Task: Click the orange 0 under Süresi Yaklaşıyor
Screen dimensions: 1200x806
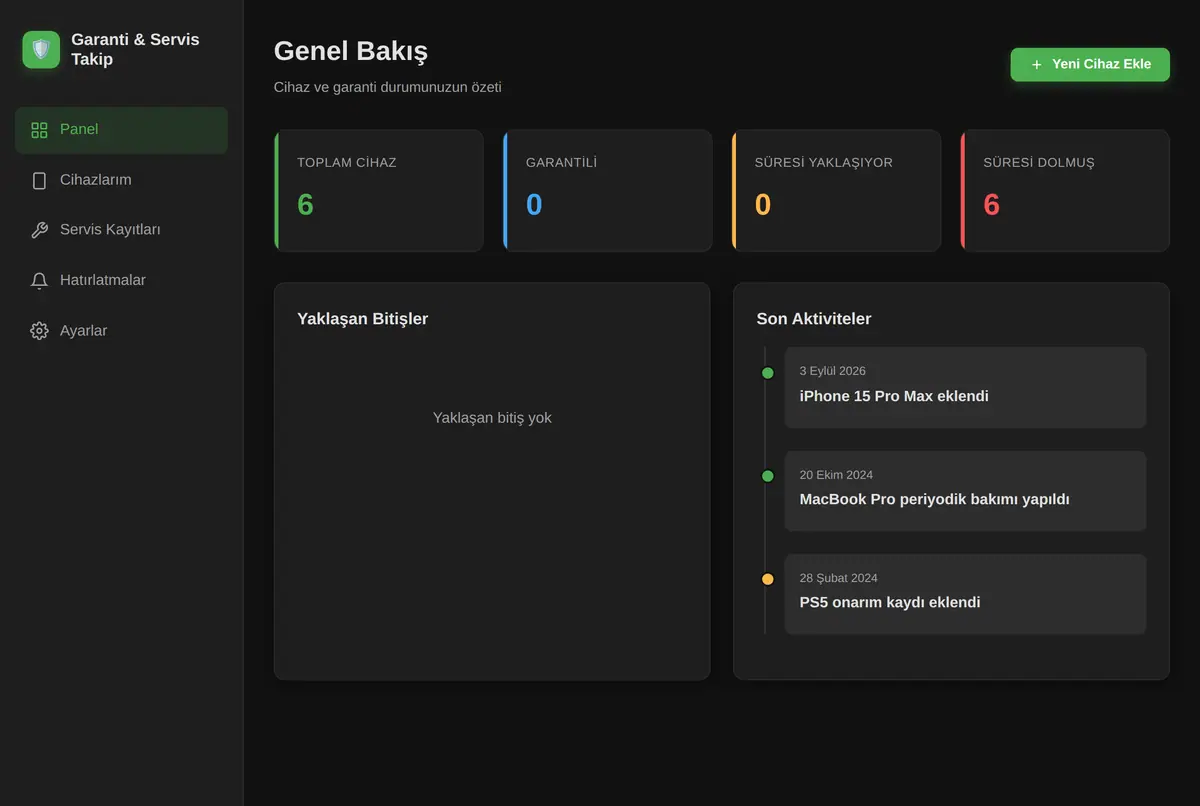Action: (x=763, y=205)
